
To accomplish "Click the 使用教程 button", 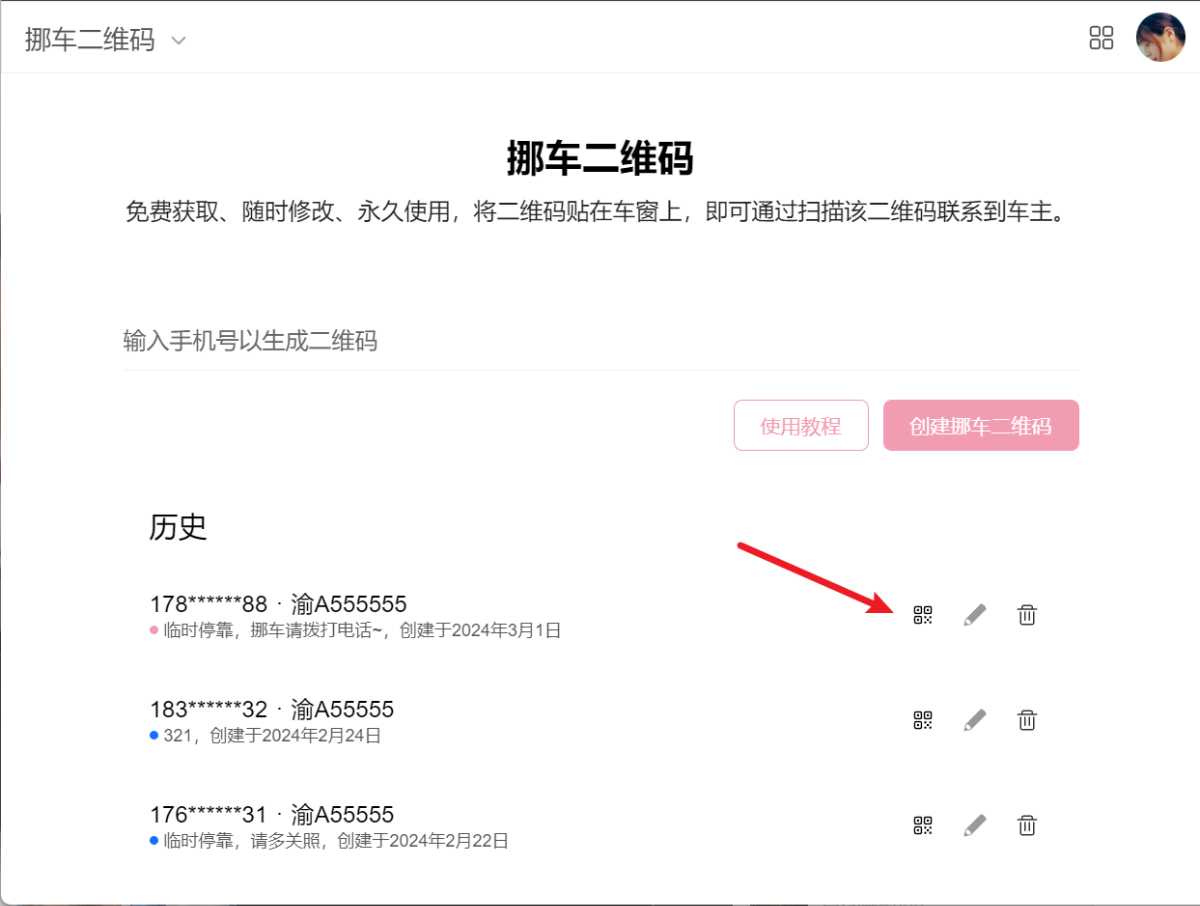I will (800, 426).
